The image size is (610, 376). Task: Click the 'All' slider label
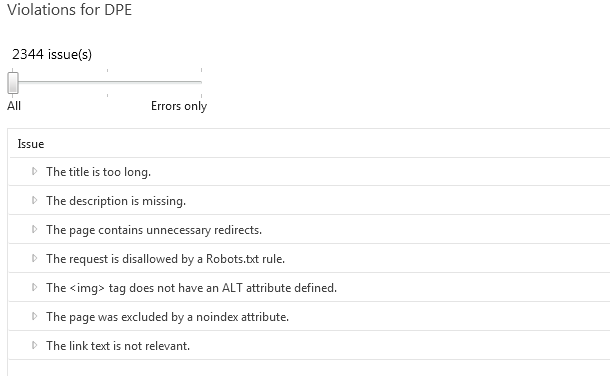pos(14,106)
